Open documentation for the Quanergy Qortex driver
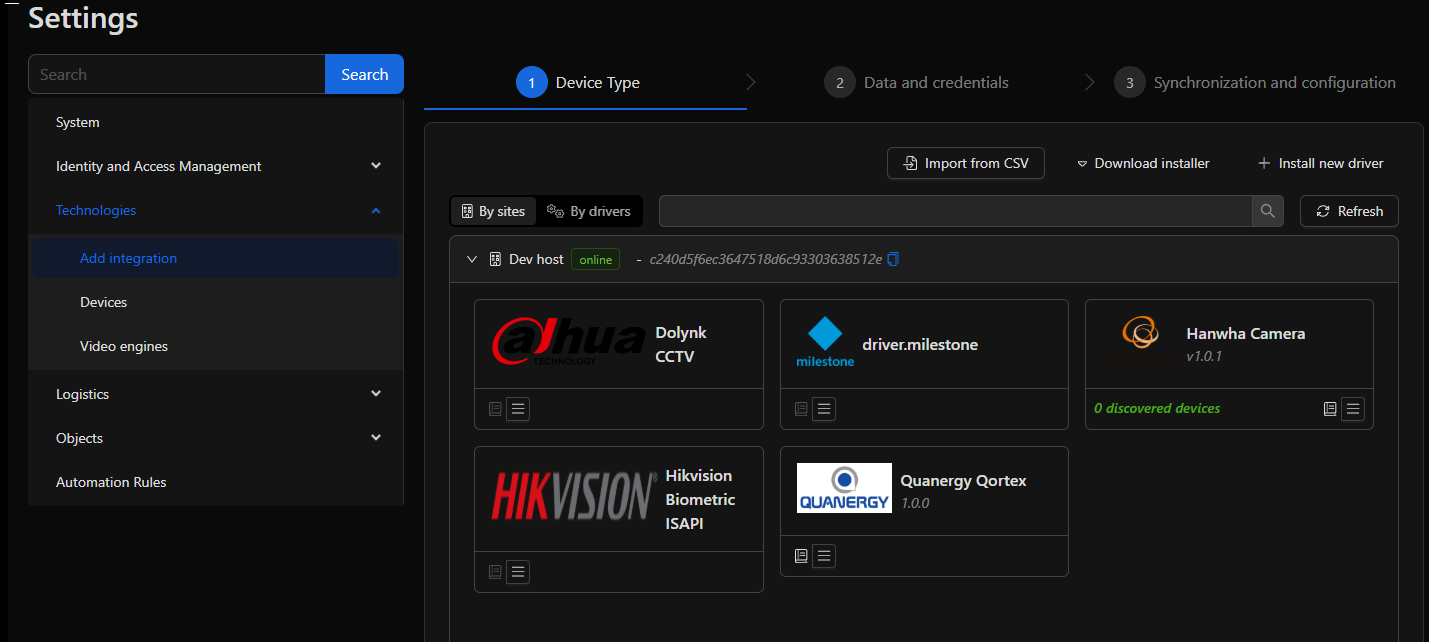1429x642 pixels. pyautogui.click(x=800, y=556)
